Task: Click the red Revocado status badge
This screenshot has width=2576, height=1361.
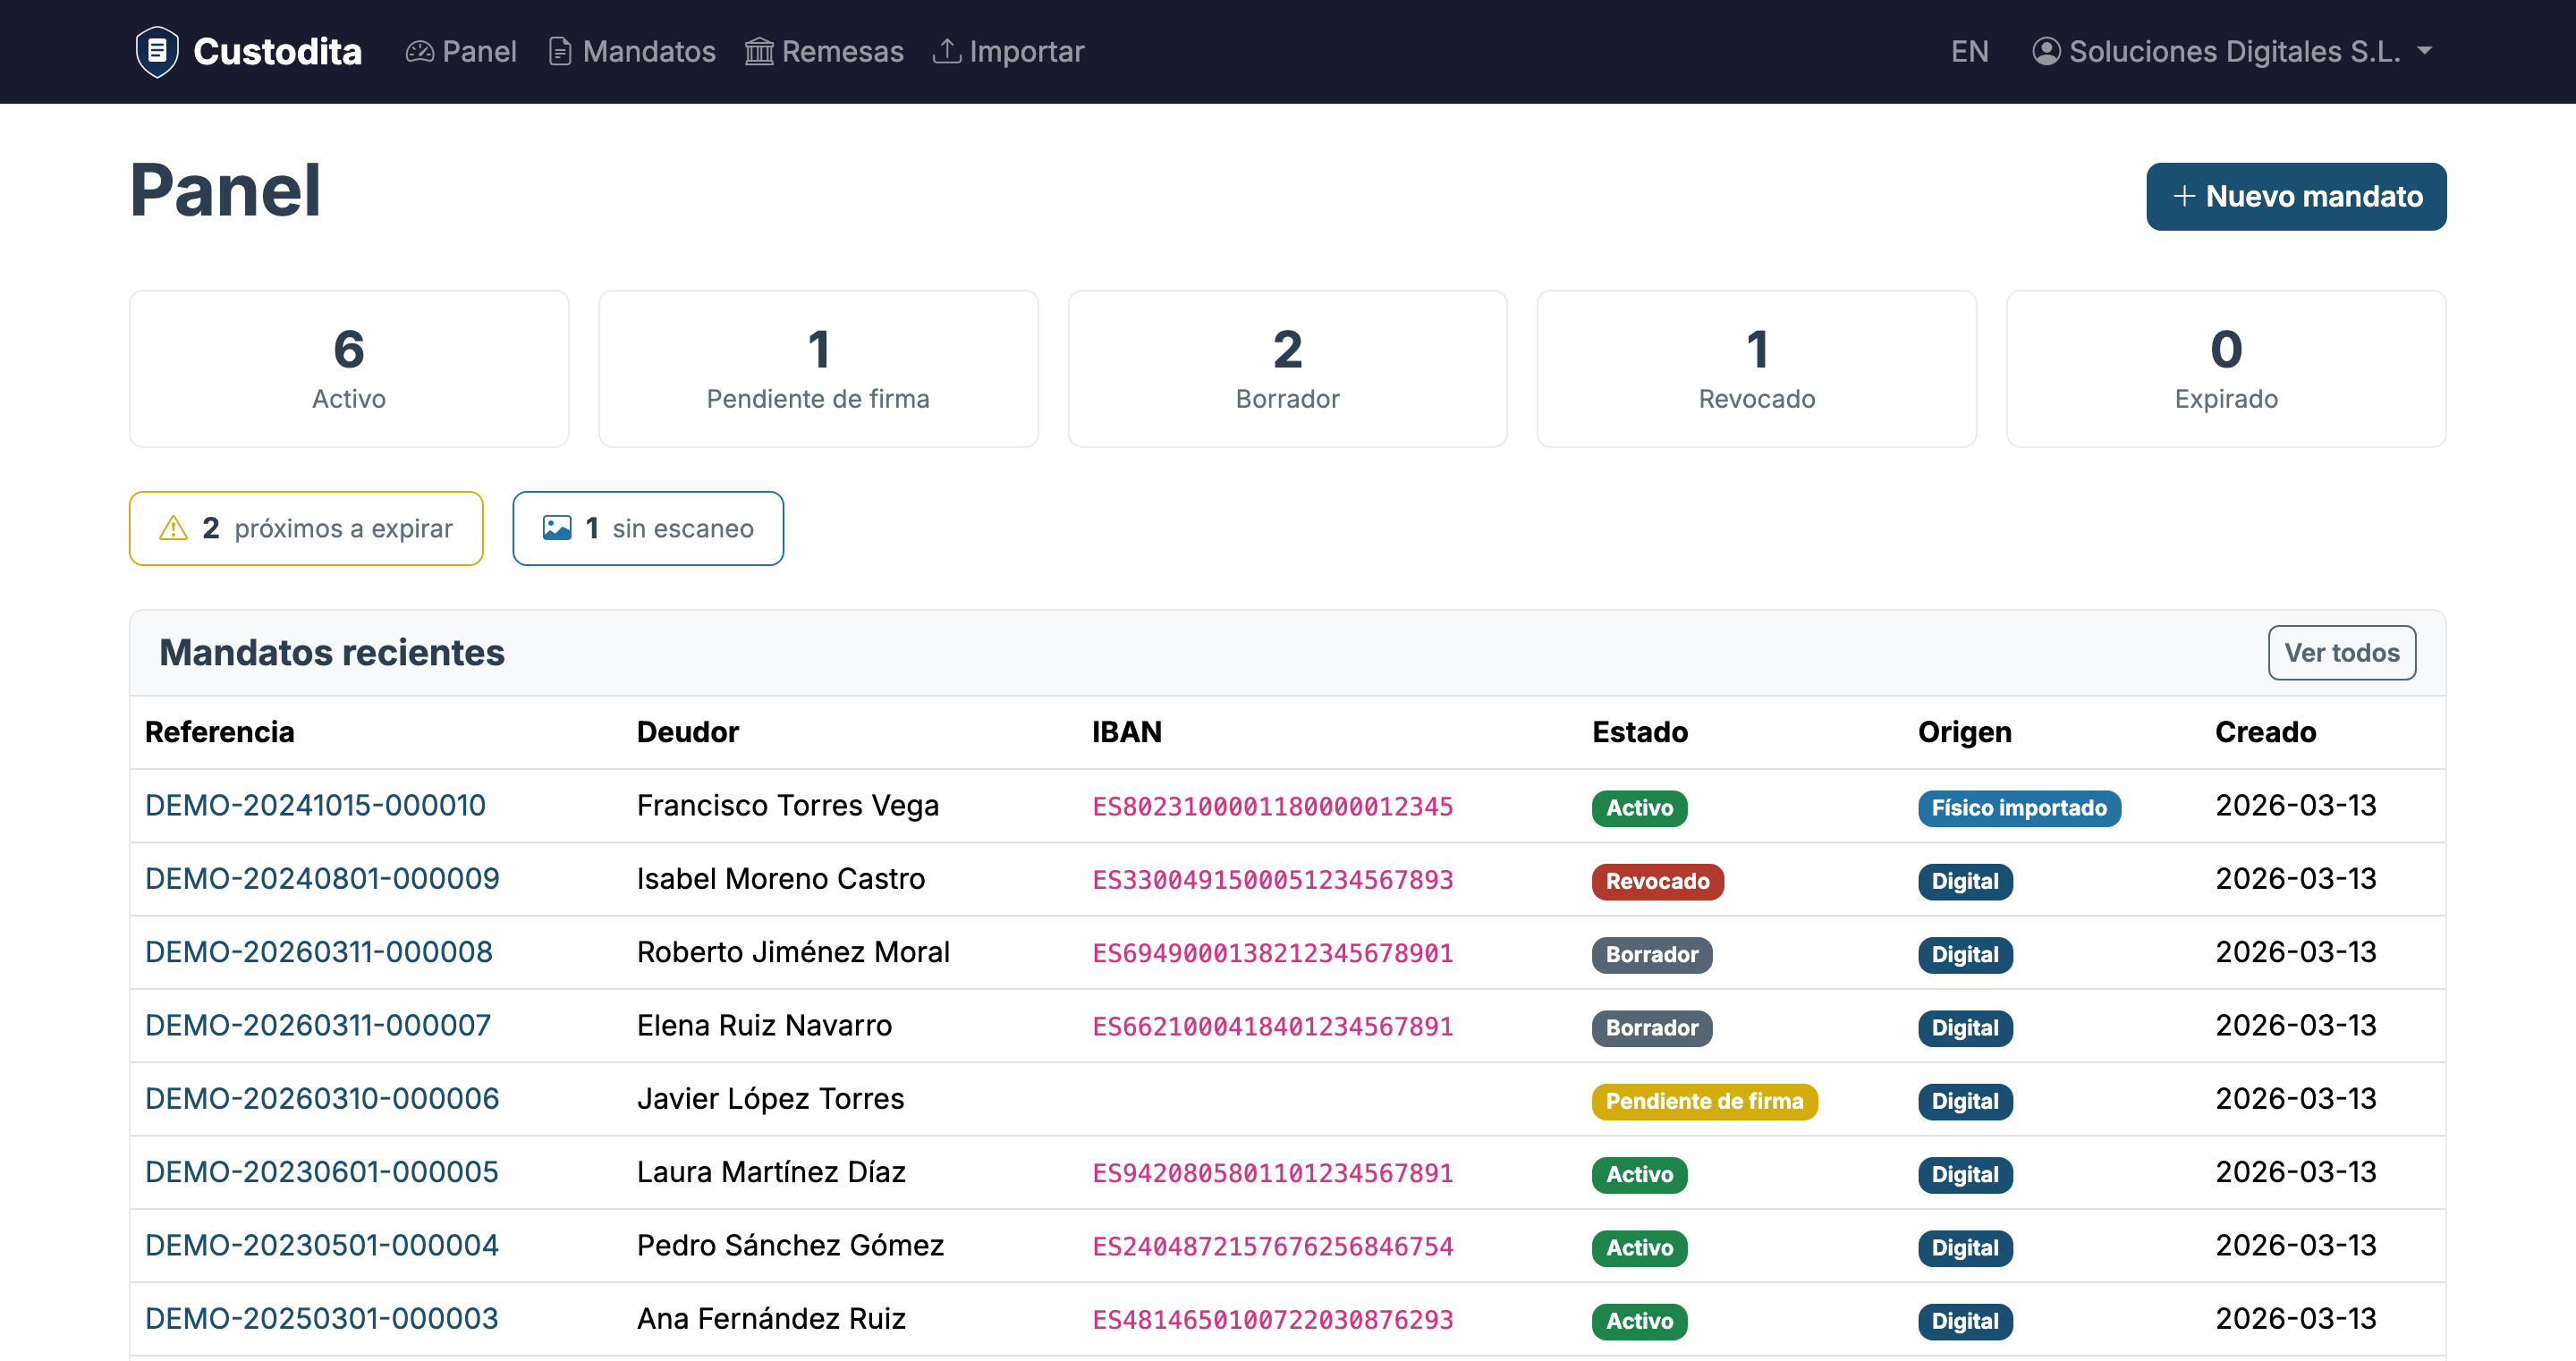Action: 1657,881
